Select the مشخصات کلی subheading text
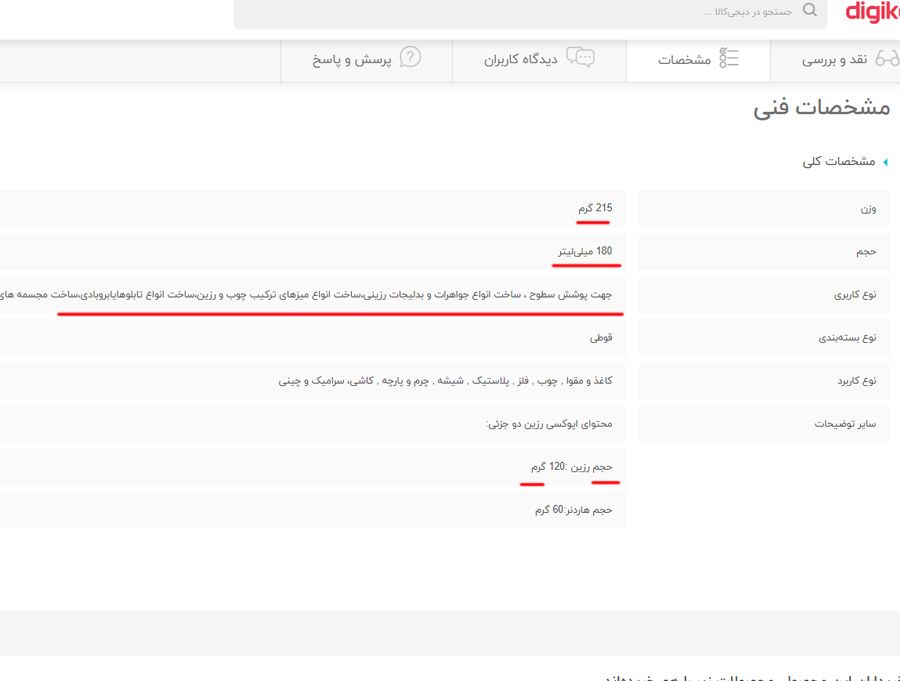 coord(839,162)
